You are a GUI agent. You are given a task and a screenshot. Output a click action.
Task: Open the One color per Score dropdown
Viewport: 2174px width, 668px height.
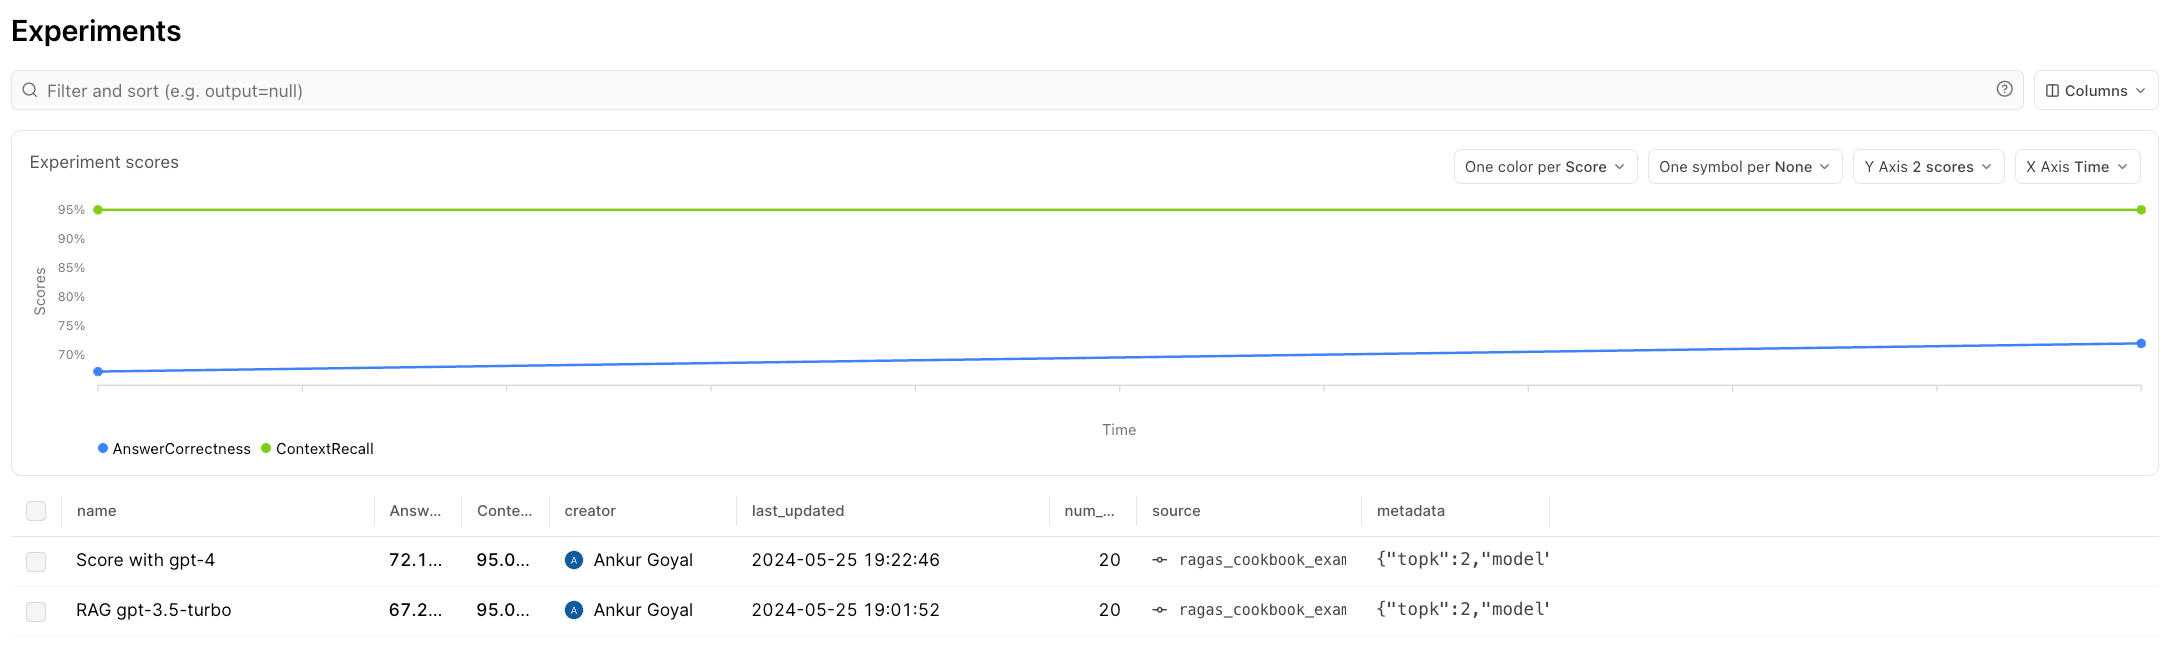tap(1545, 167)
